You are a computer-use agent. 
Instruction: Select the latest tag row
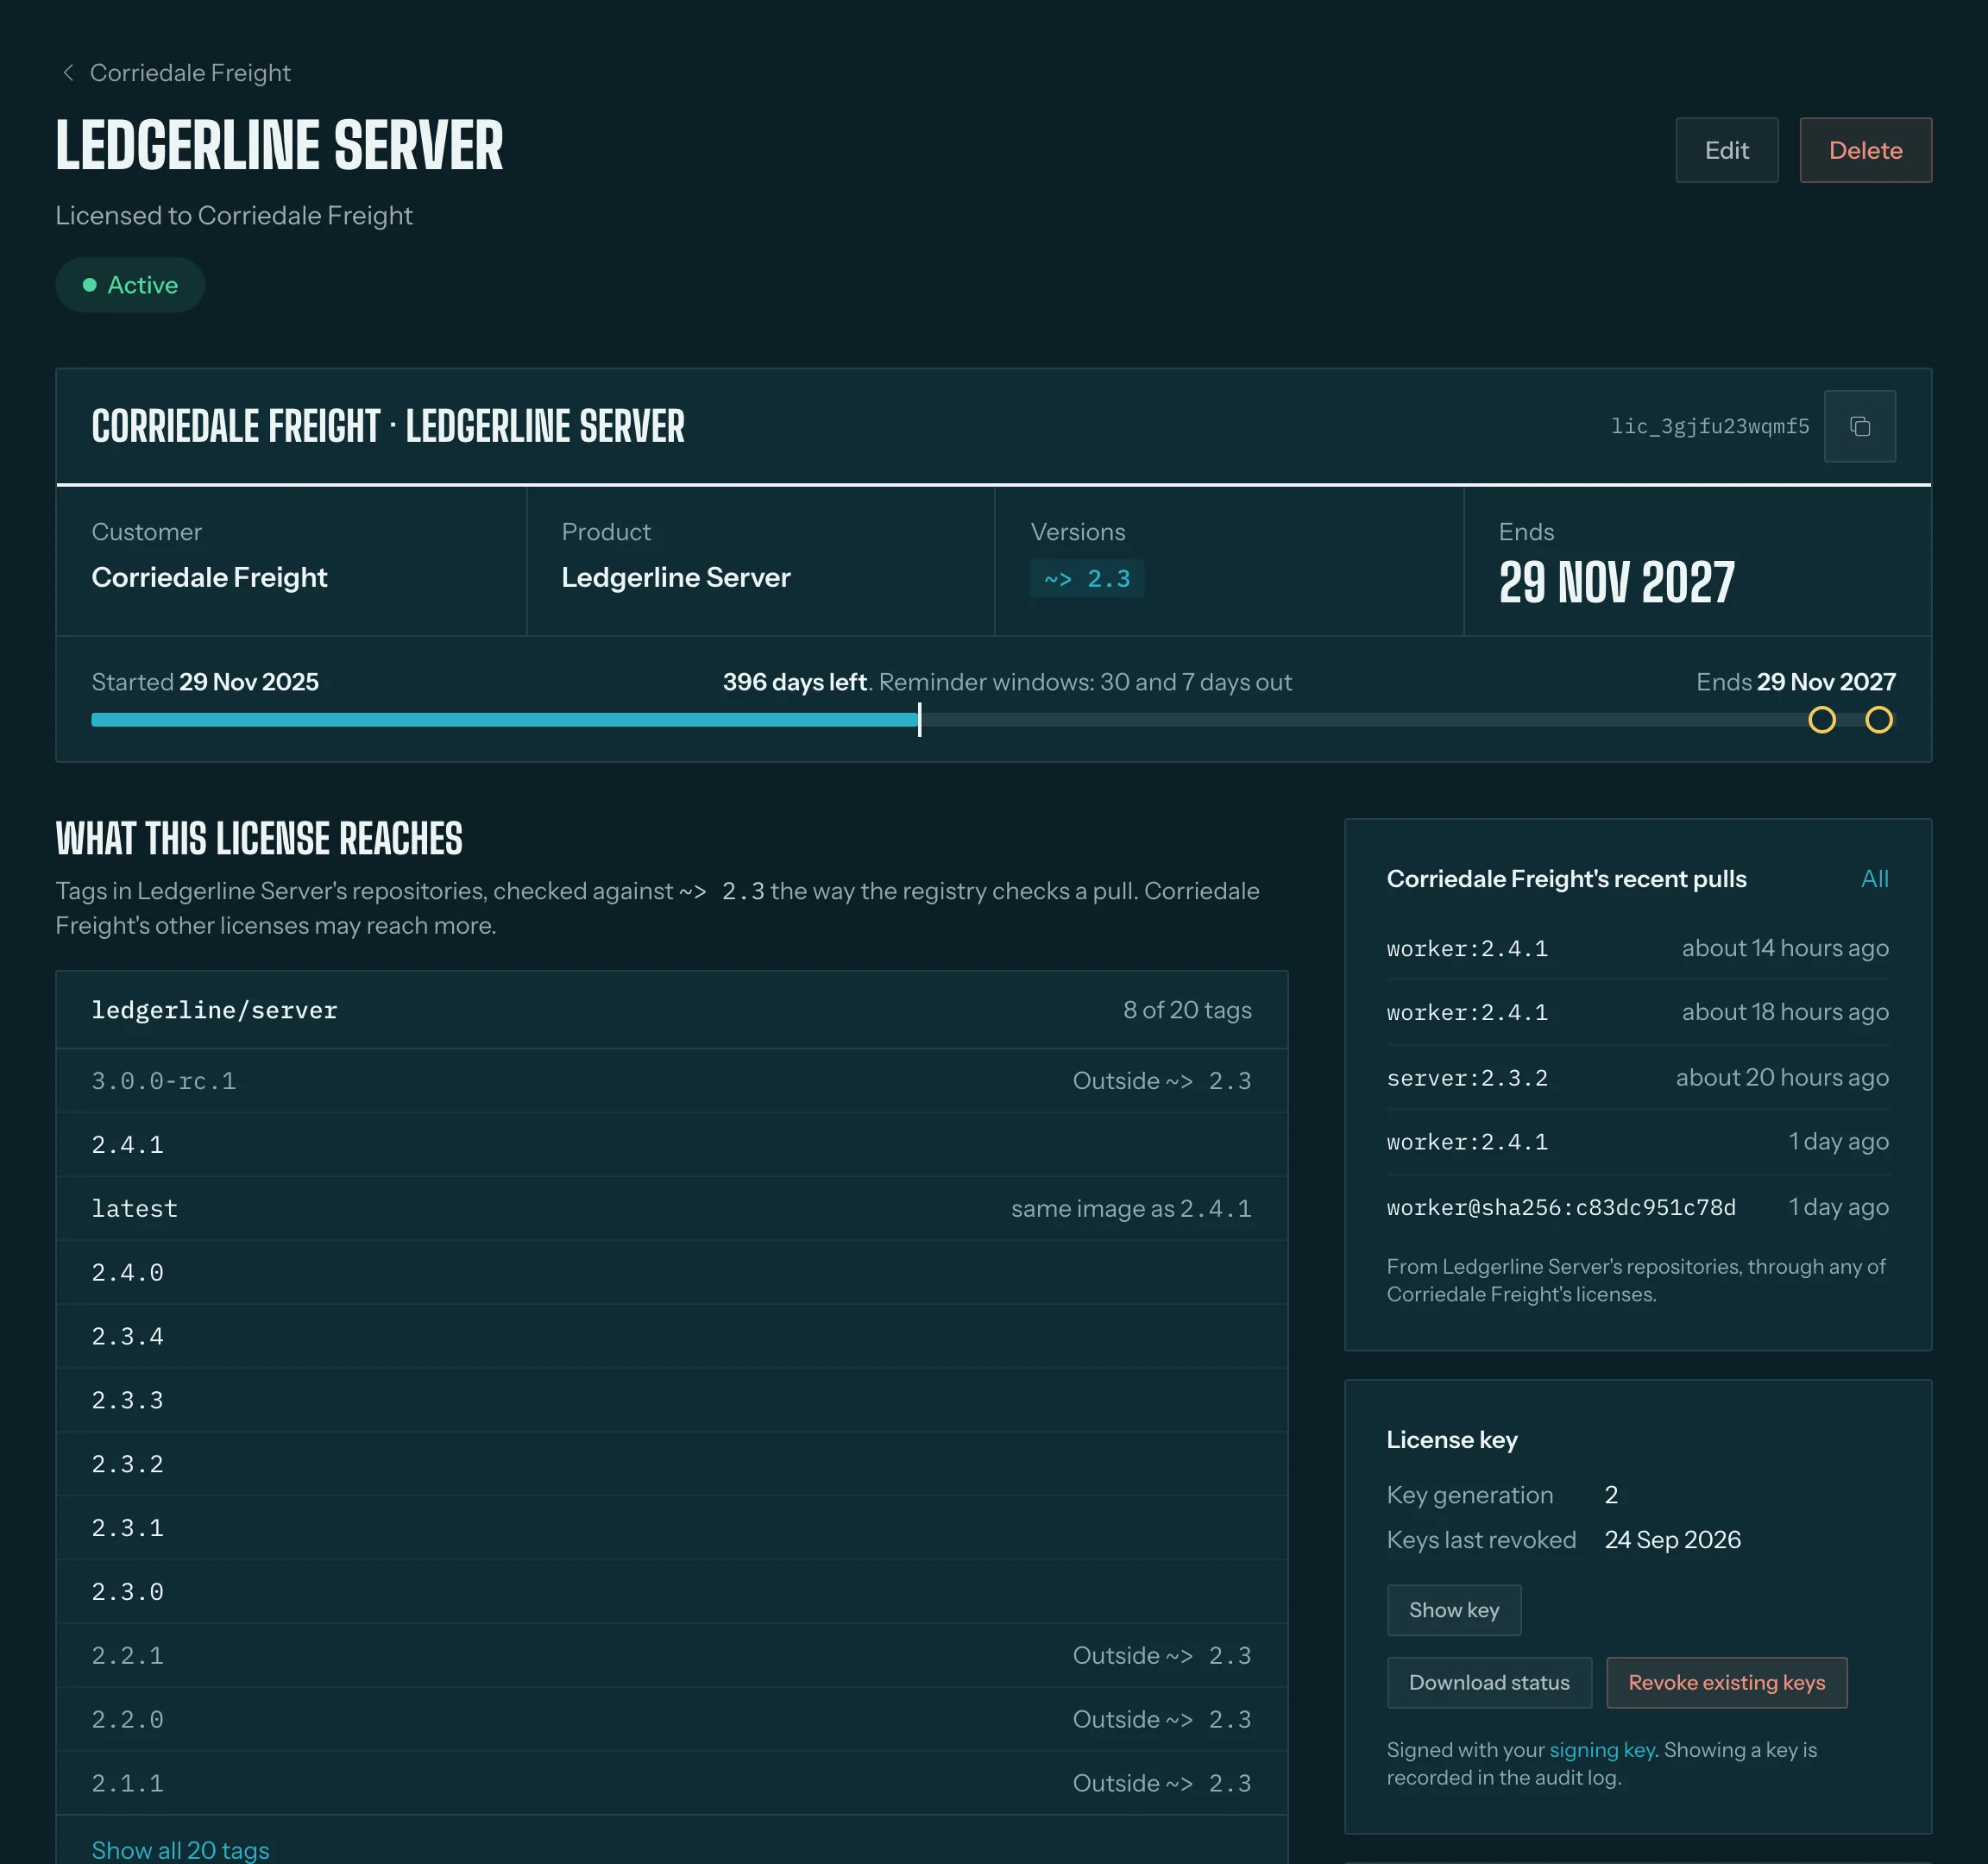[672, 1209]
